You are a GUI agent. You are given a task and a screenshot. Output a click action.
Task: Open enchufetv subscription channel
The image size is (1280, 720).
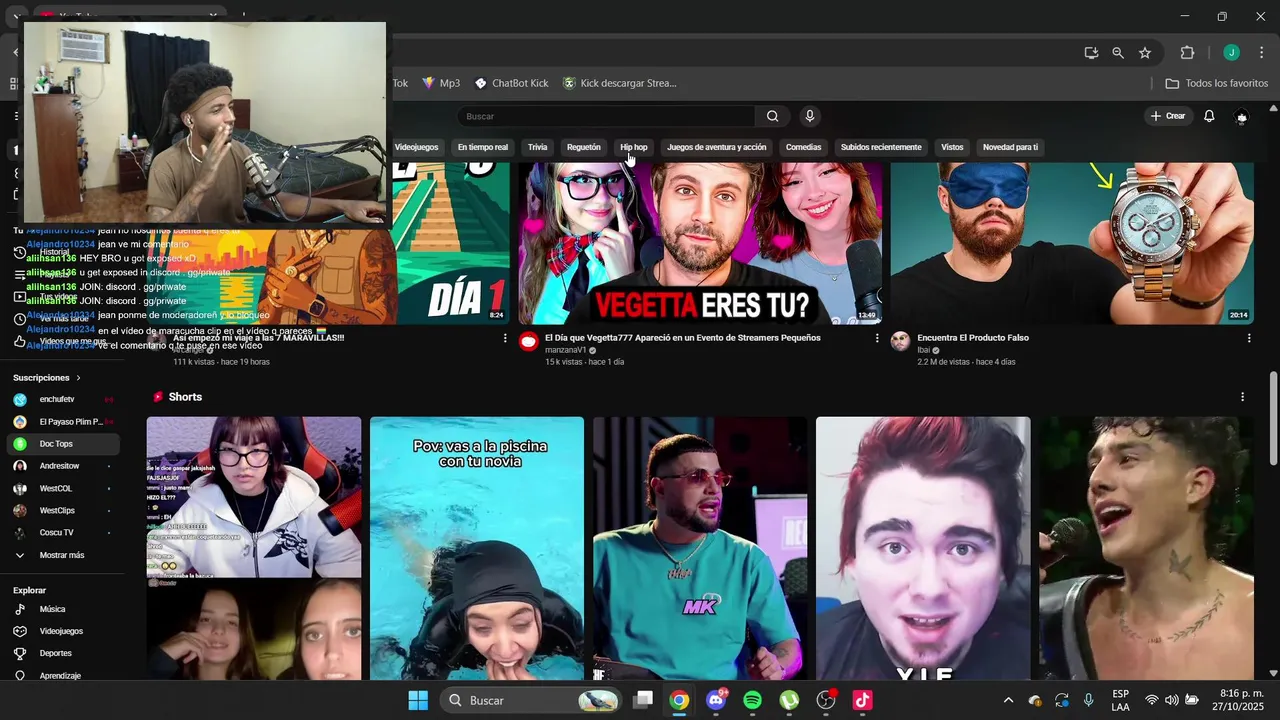tap(62, 400)
